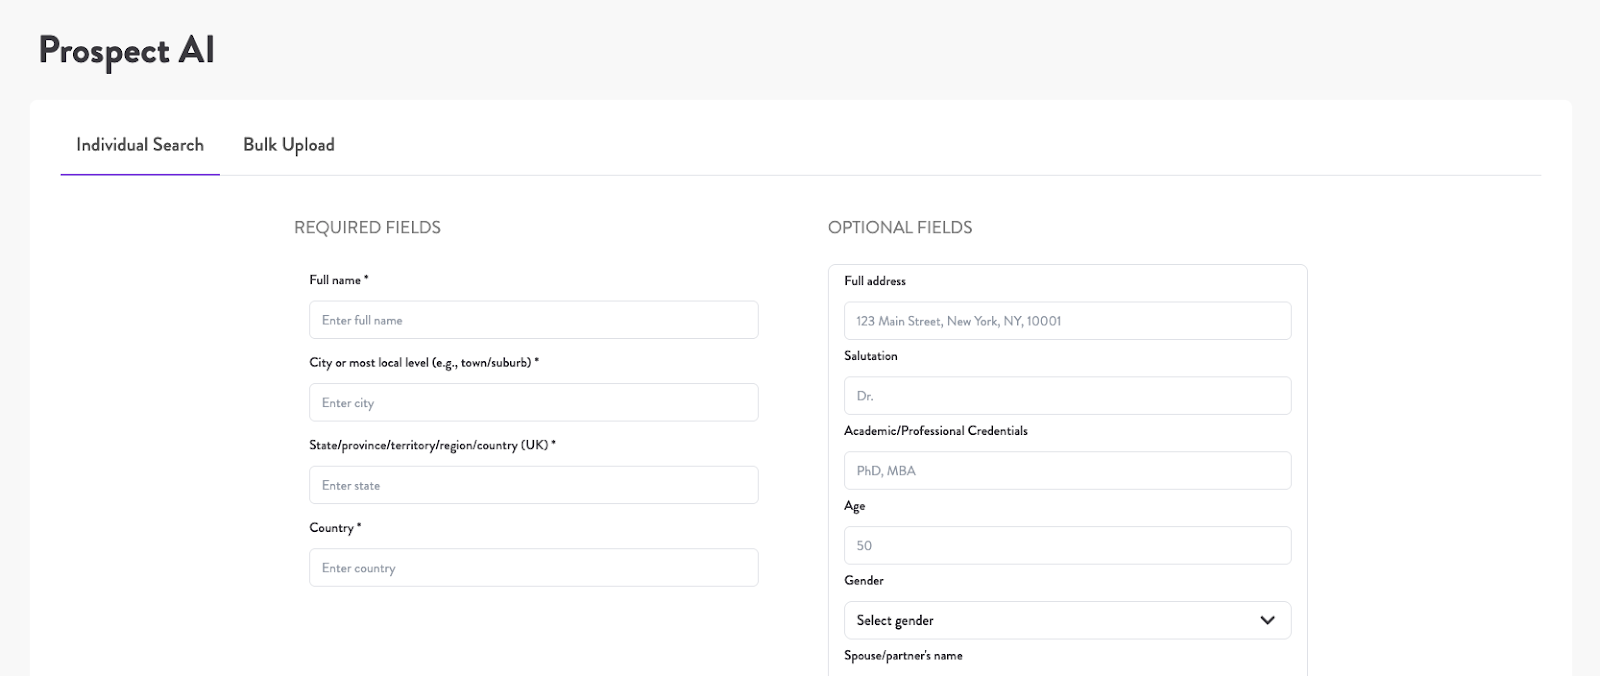Click the Full name * label
This screenshot has height=676, width=1600.
coord(339,280)
